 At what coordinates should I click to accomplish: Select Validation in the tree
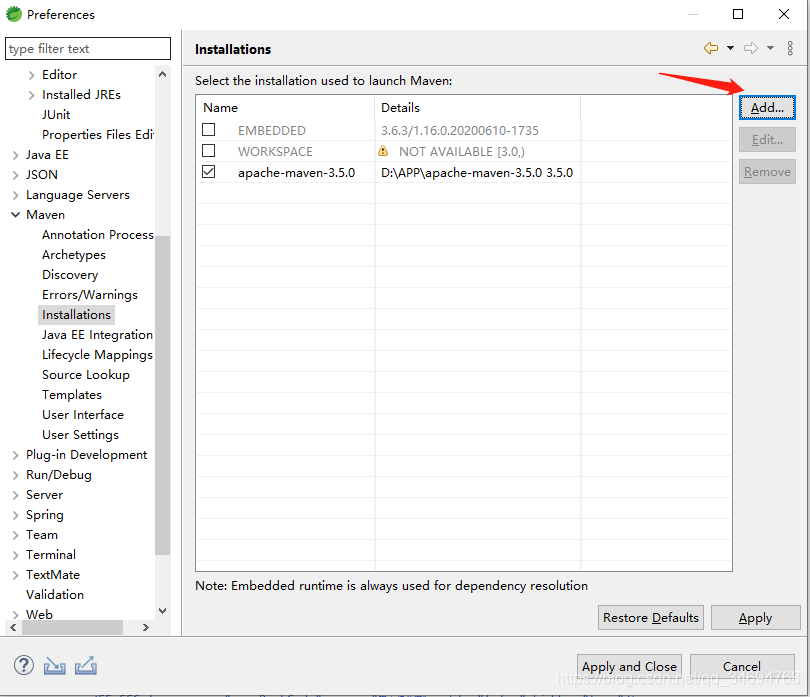[55, 595]
